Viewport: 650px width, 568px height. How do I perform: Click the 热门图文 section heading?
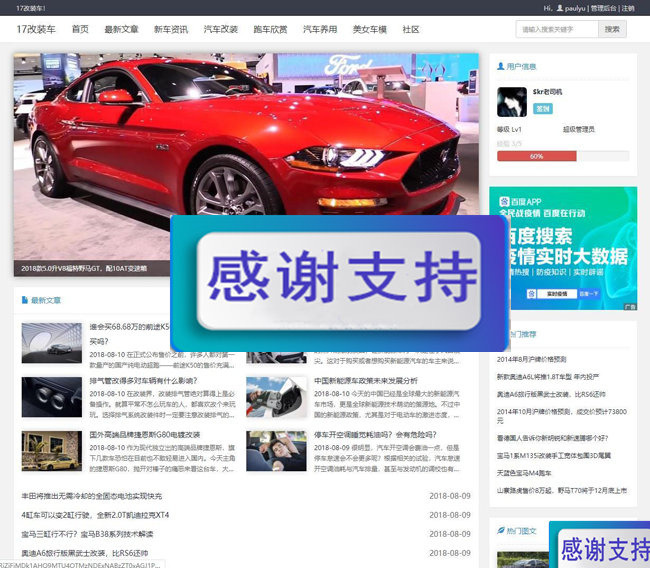(x=521, y=531)
